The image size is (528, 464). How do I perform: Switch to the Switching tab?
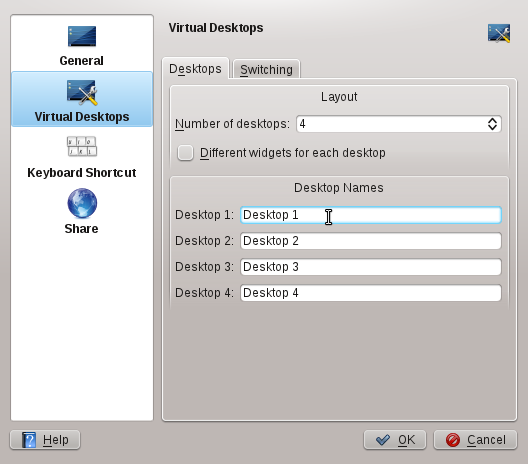pos(266,69)
